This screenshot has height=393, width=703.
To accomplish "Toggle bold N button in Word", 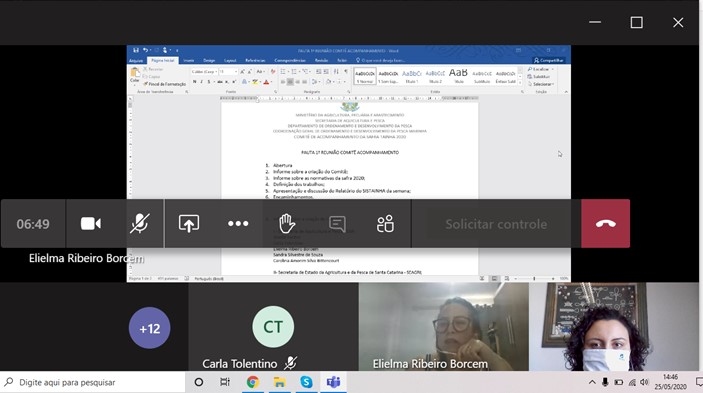I will coord(195,82).
